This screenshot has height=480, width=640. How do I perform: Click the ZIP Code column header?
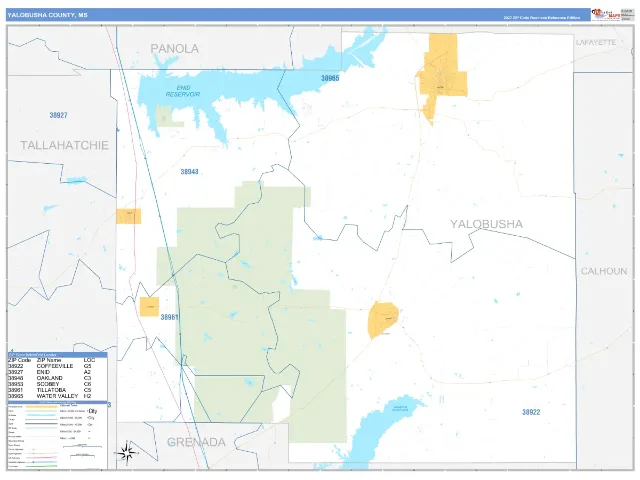[19, 360]
